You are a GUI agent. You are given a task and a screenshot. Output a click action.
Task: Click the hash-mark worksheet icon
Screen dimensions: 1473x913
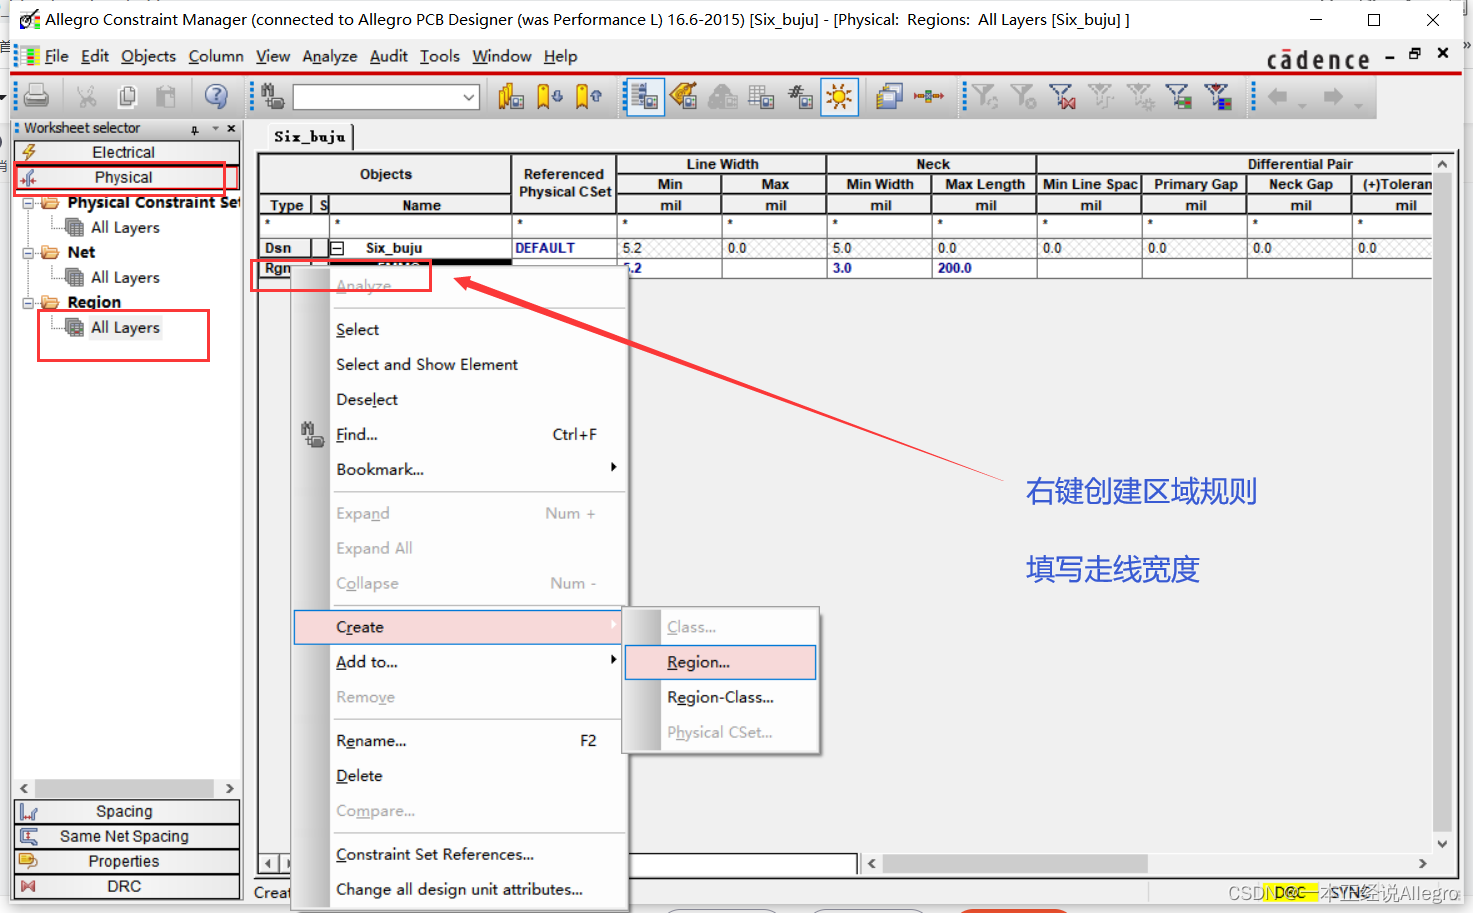pos(800,96)
